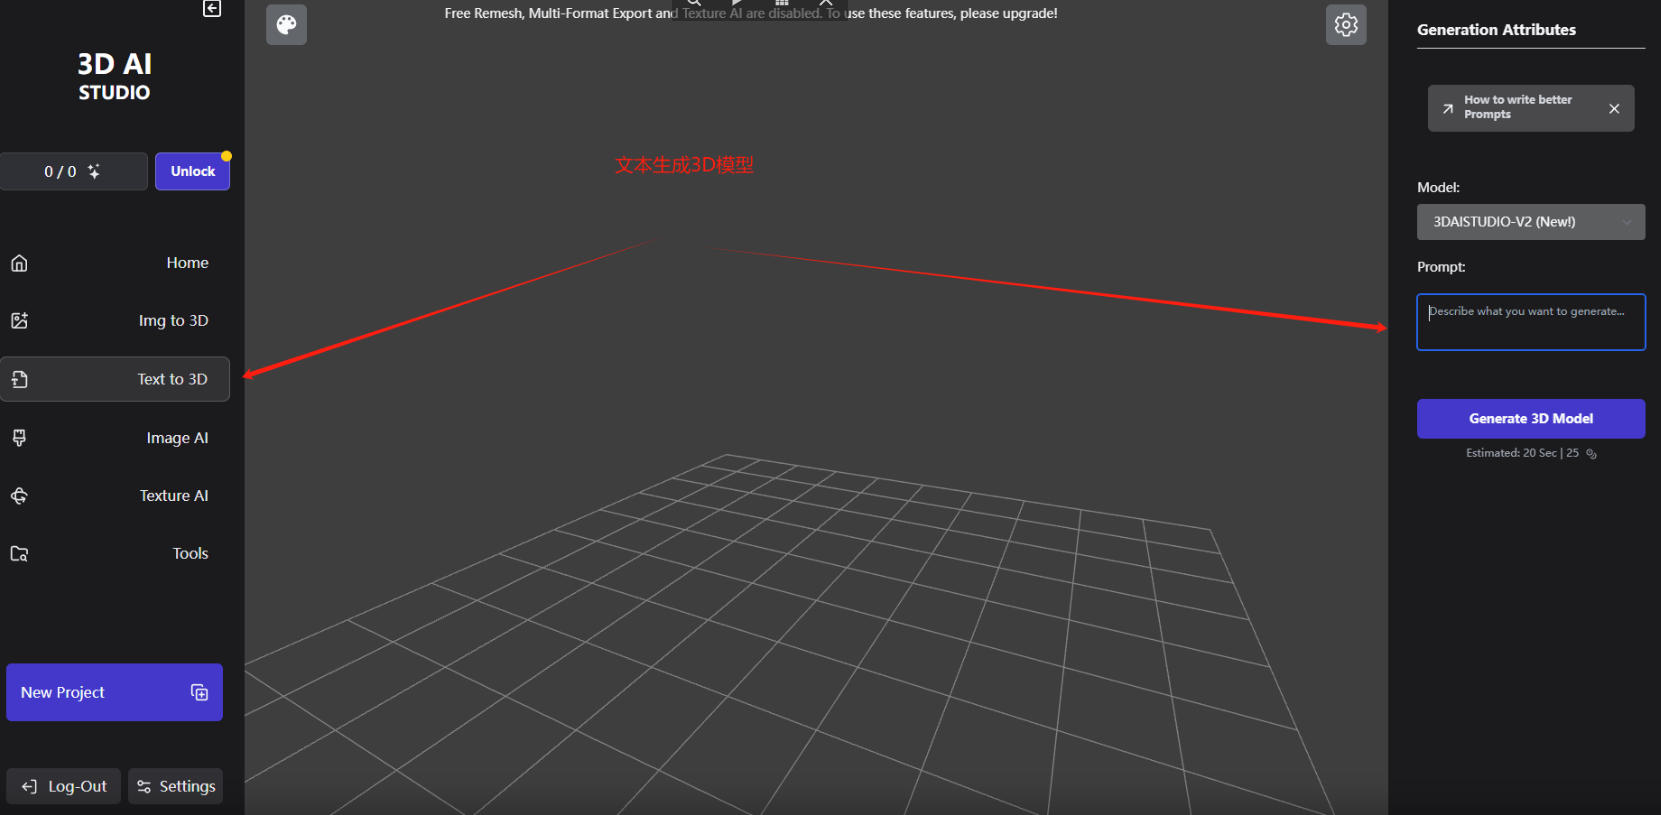Click Generate 3D Model

click(1530, 419)
